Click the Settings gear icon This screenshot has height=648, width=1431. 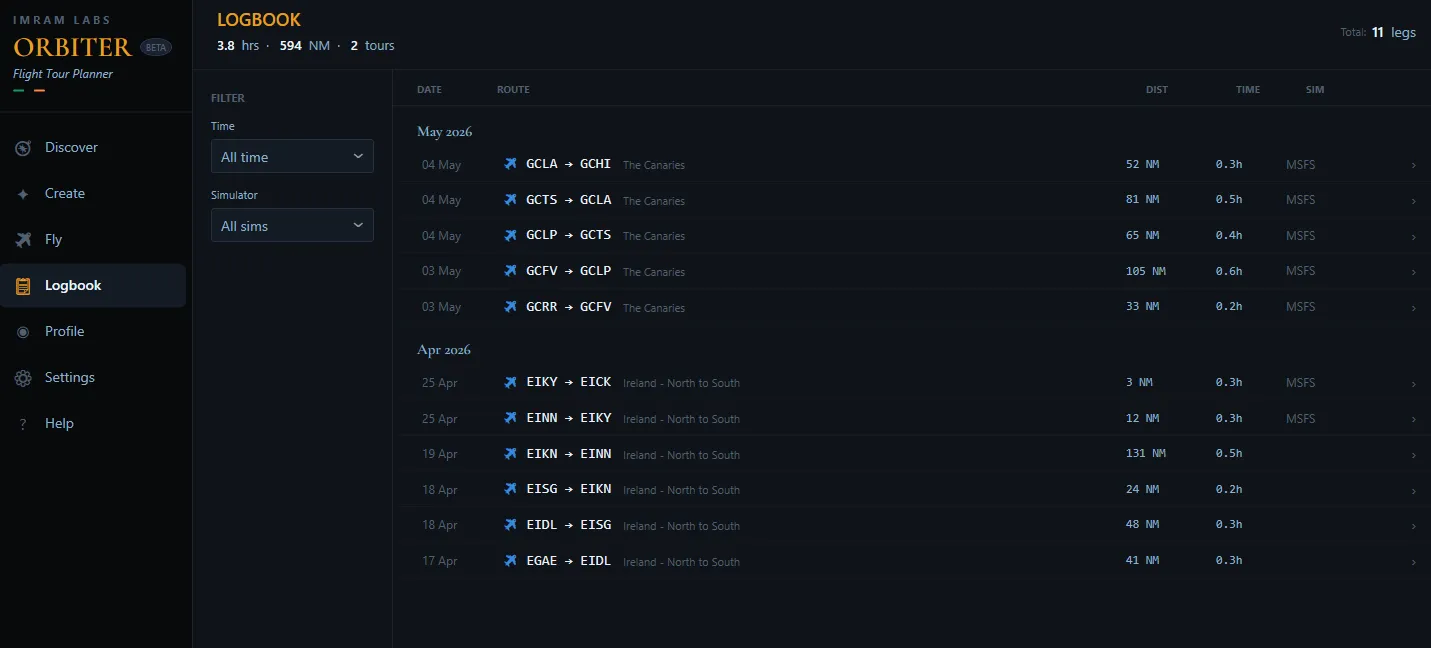tap(23, 378)
